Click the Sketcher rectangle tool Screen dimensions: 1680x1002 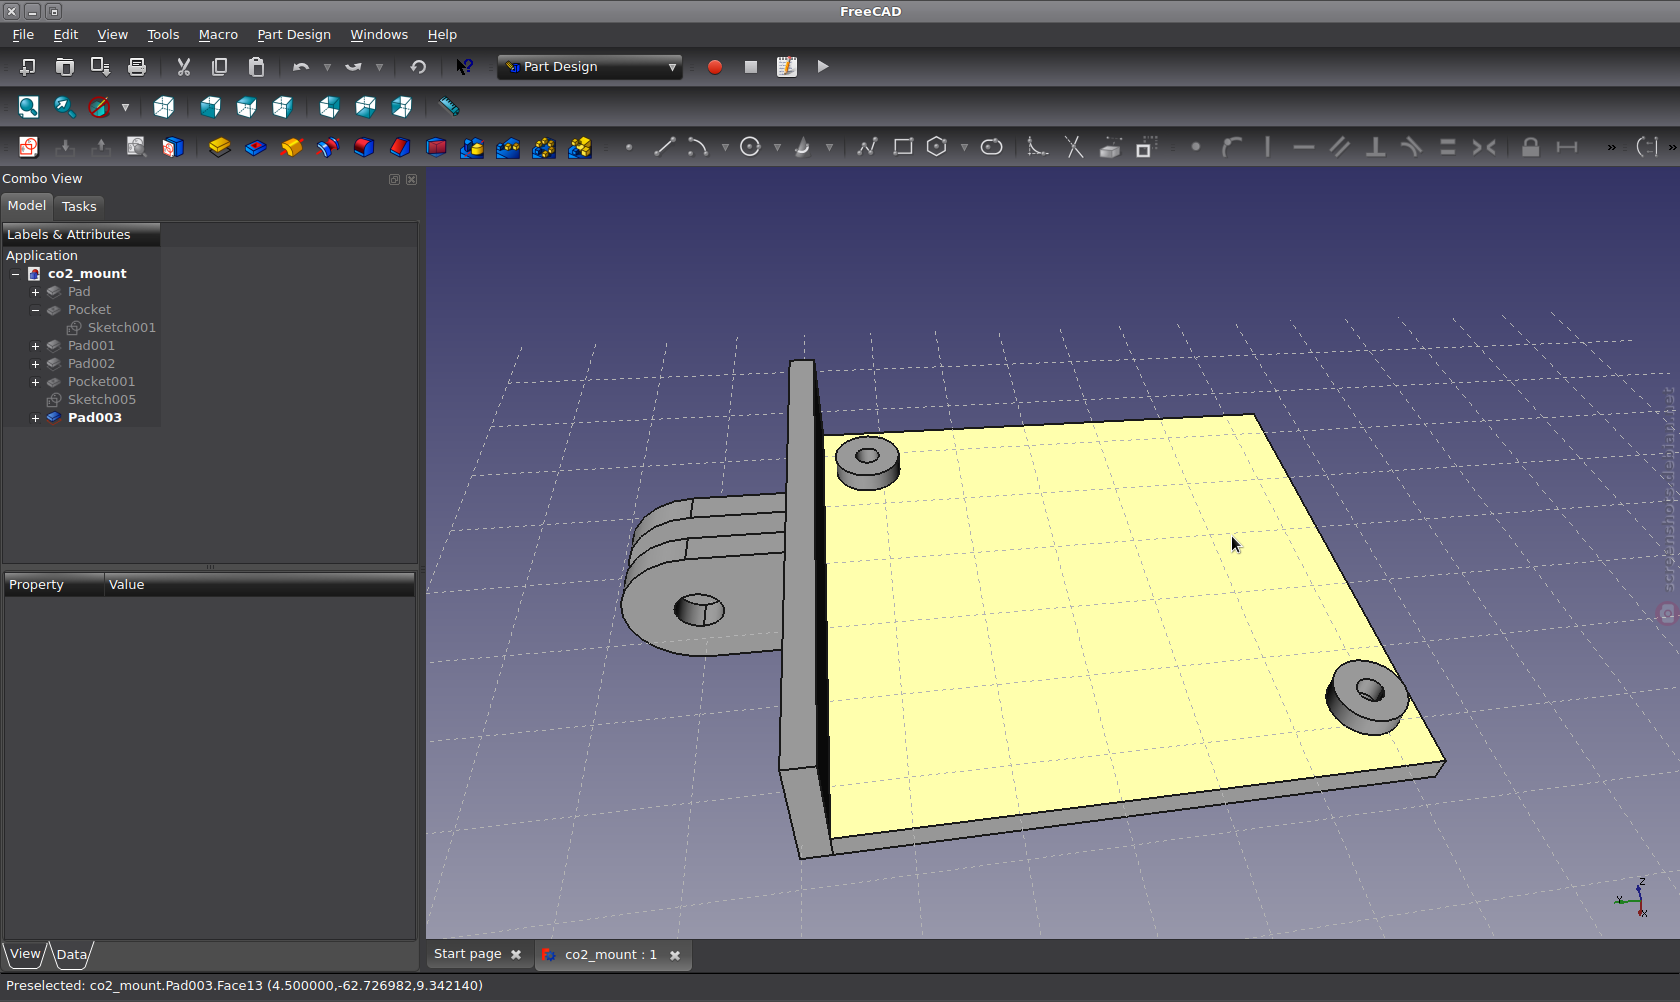click(x=902, y=147)
